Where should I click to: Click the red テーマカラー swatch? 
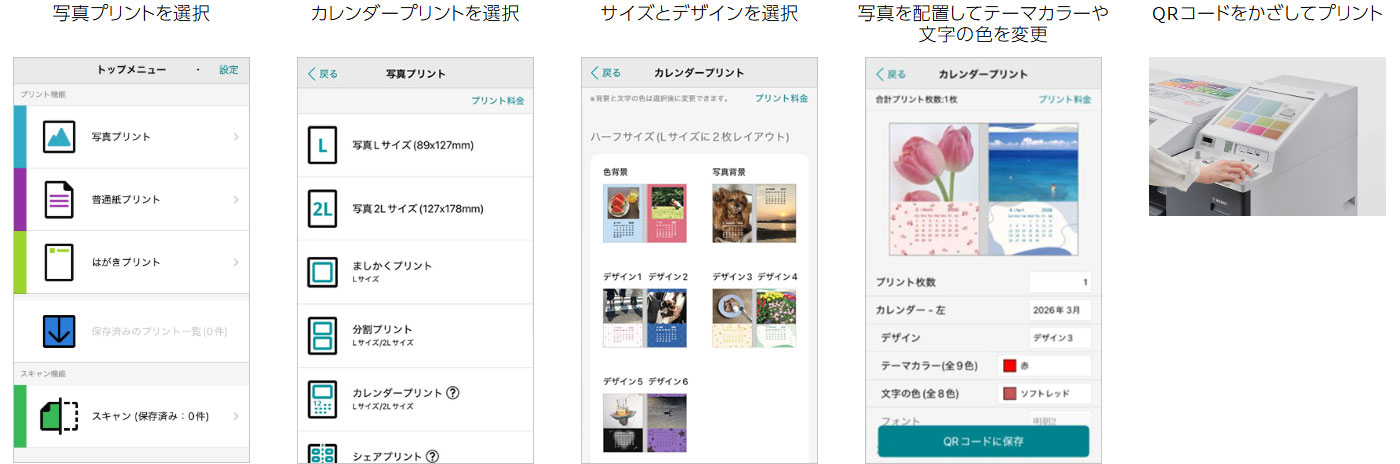point(1010,366)
